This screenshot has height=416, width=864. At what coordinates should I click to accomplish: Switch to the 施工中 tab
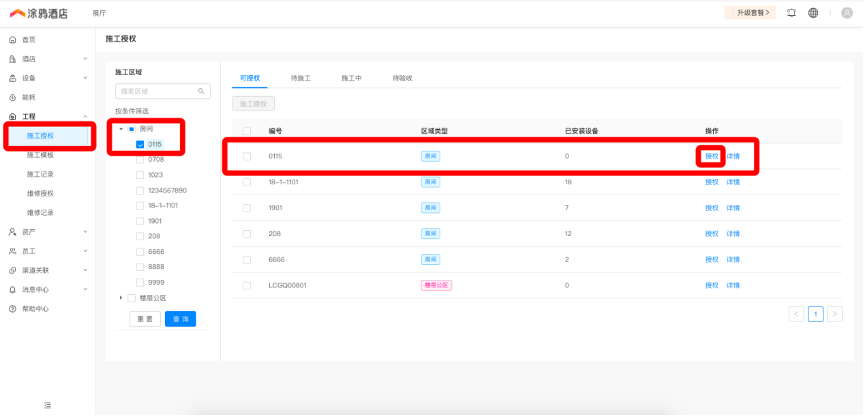pos(352,78)
